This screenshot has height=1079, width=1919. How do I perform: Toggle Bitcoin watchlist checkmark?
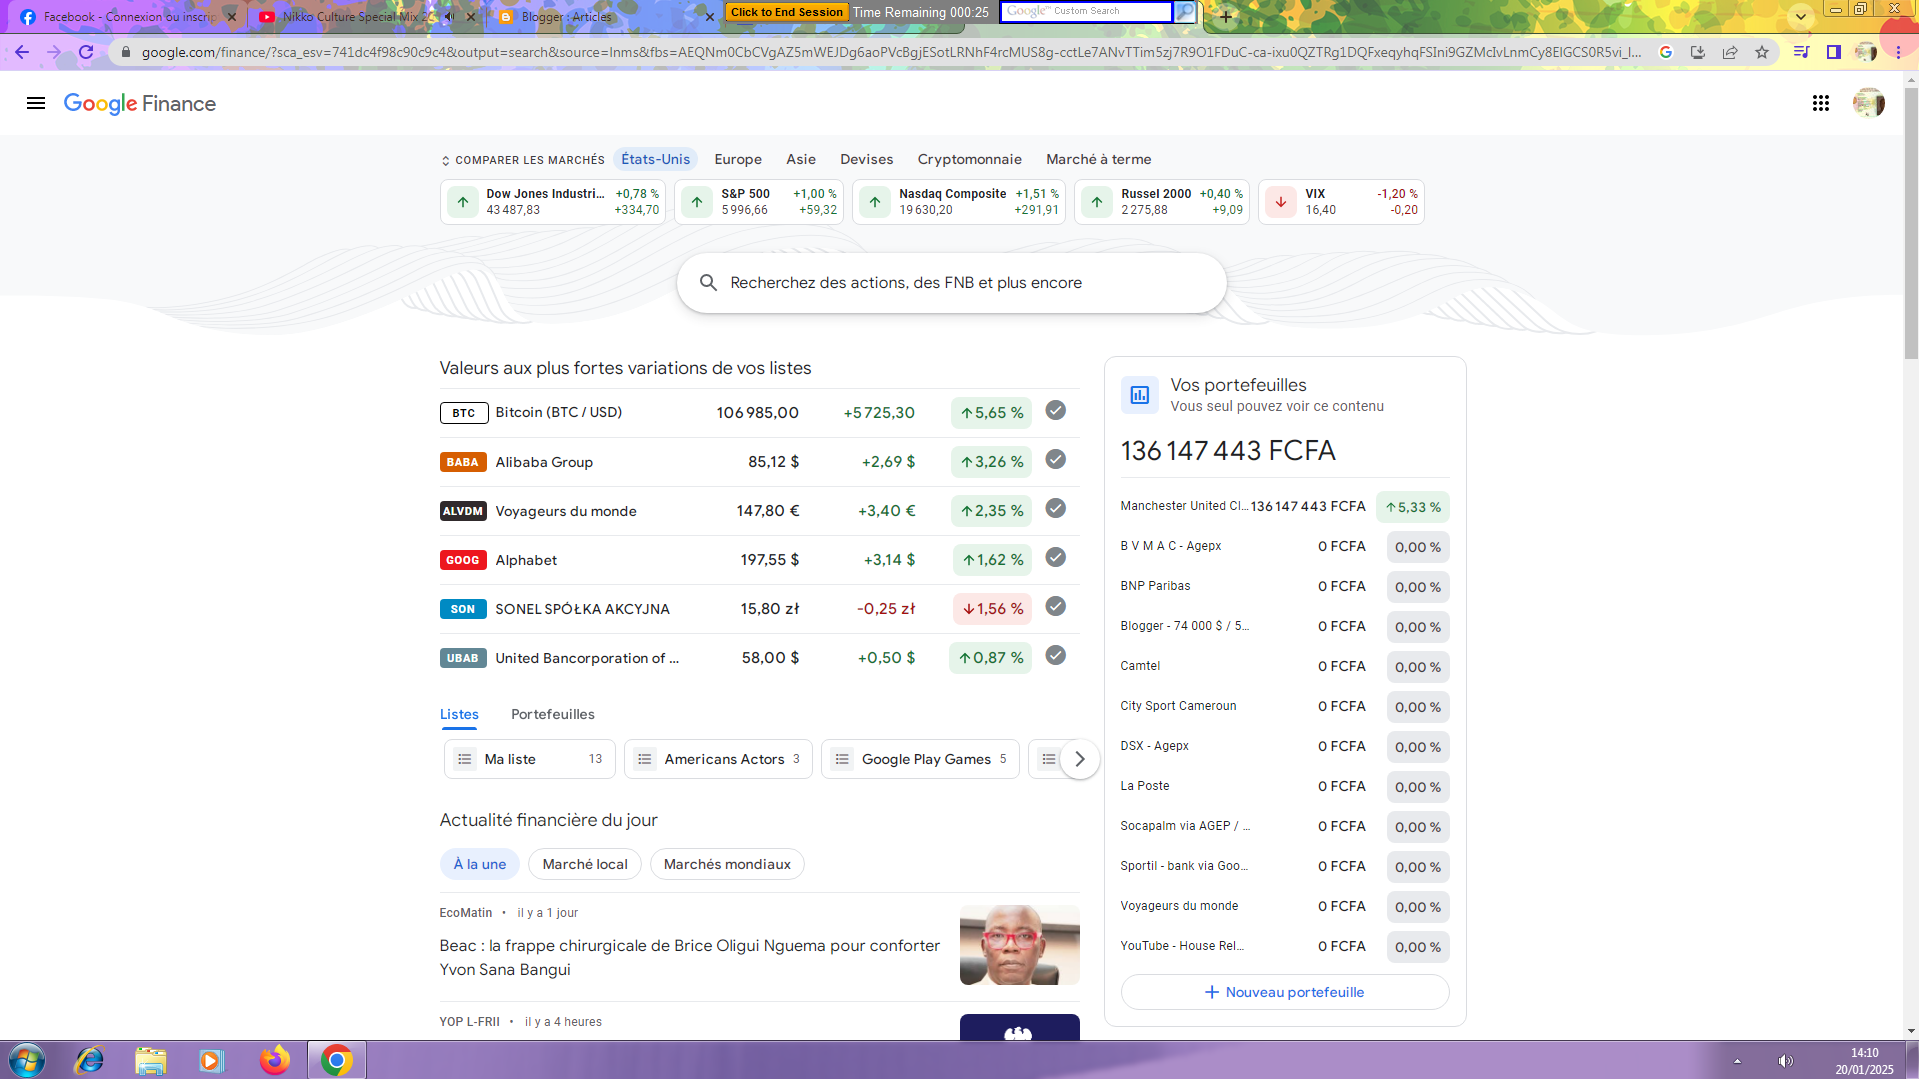1055,410
